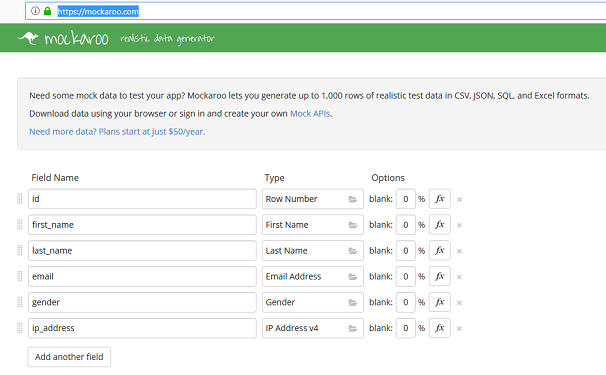The image size is (606, 375).
Task: Open formula editor for email field
Action: pyautogui.click(x=439, y=276)
